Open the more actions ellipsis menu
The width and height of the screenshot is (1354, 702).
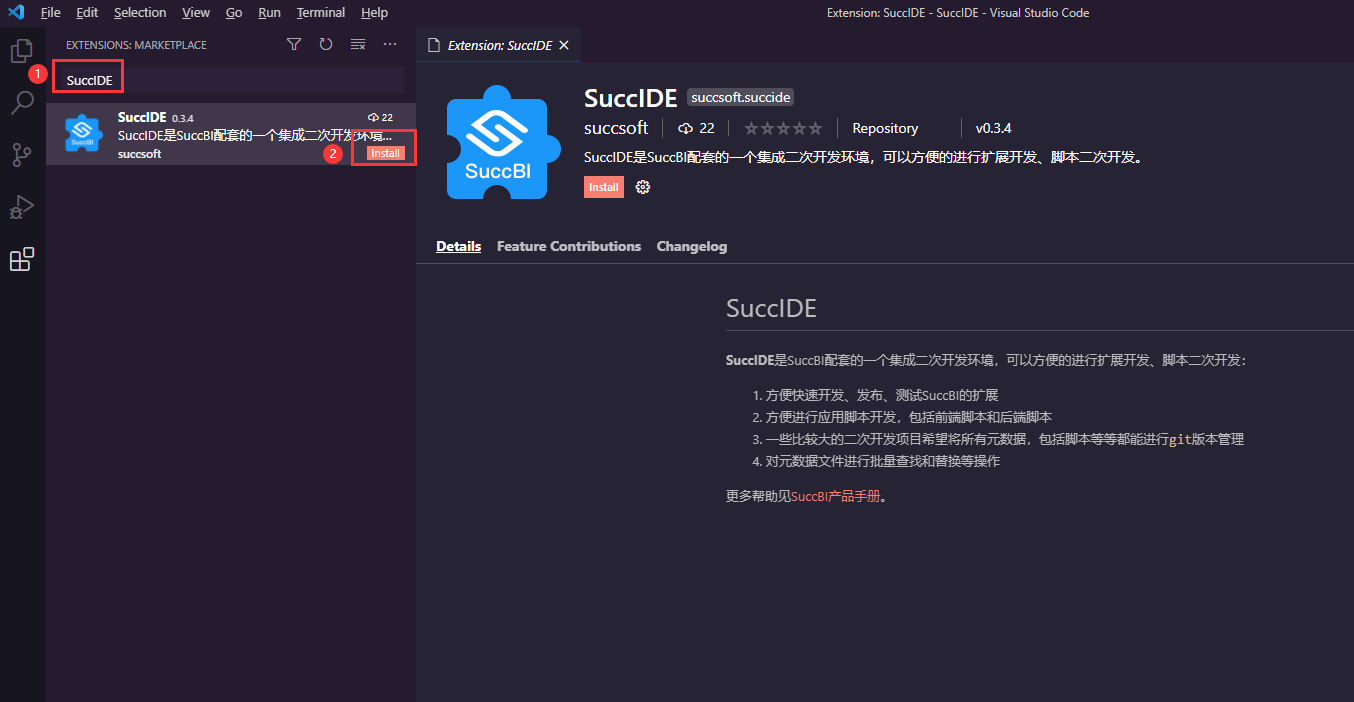pyautogui.click(x=390, y=45)
